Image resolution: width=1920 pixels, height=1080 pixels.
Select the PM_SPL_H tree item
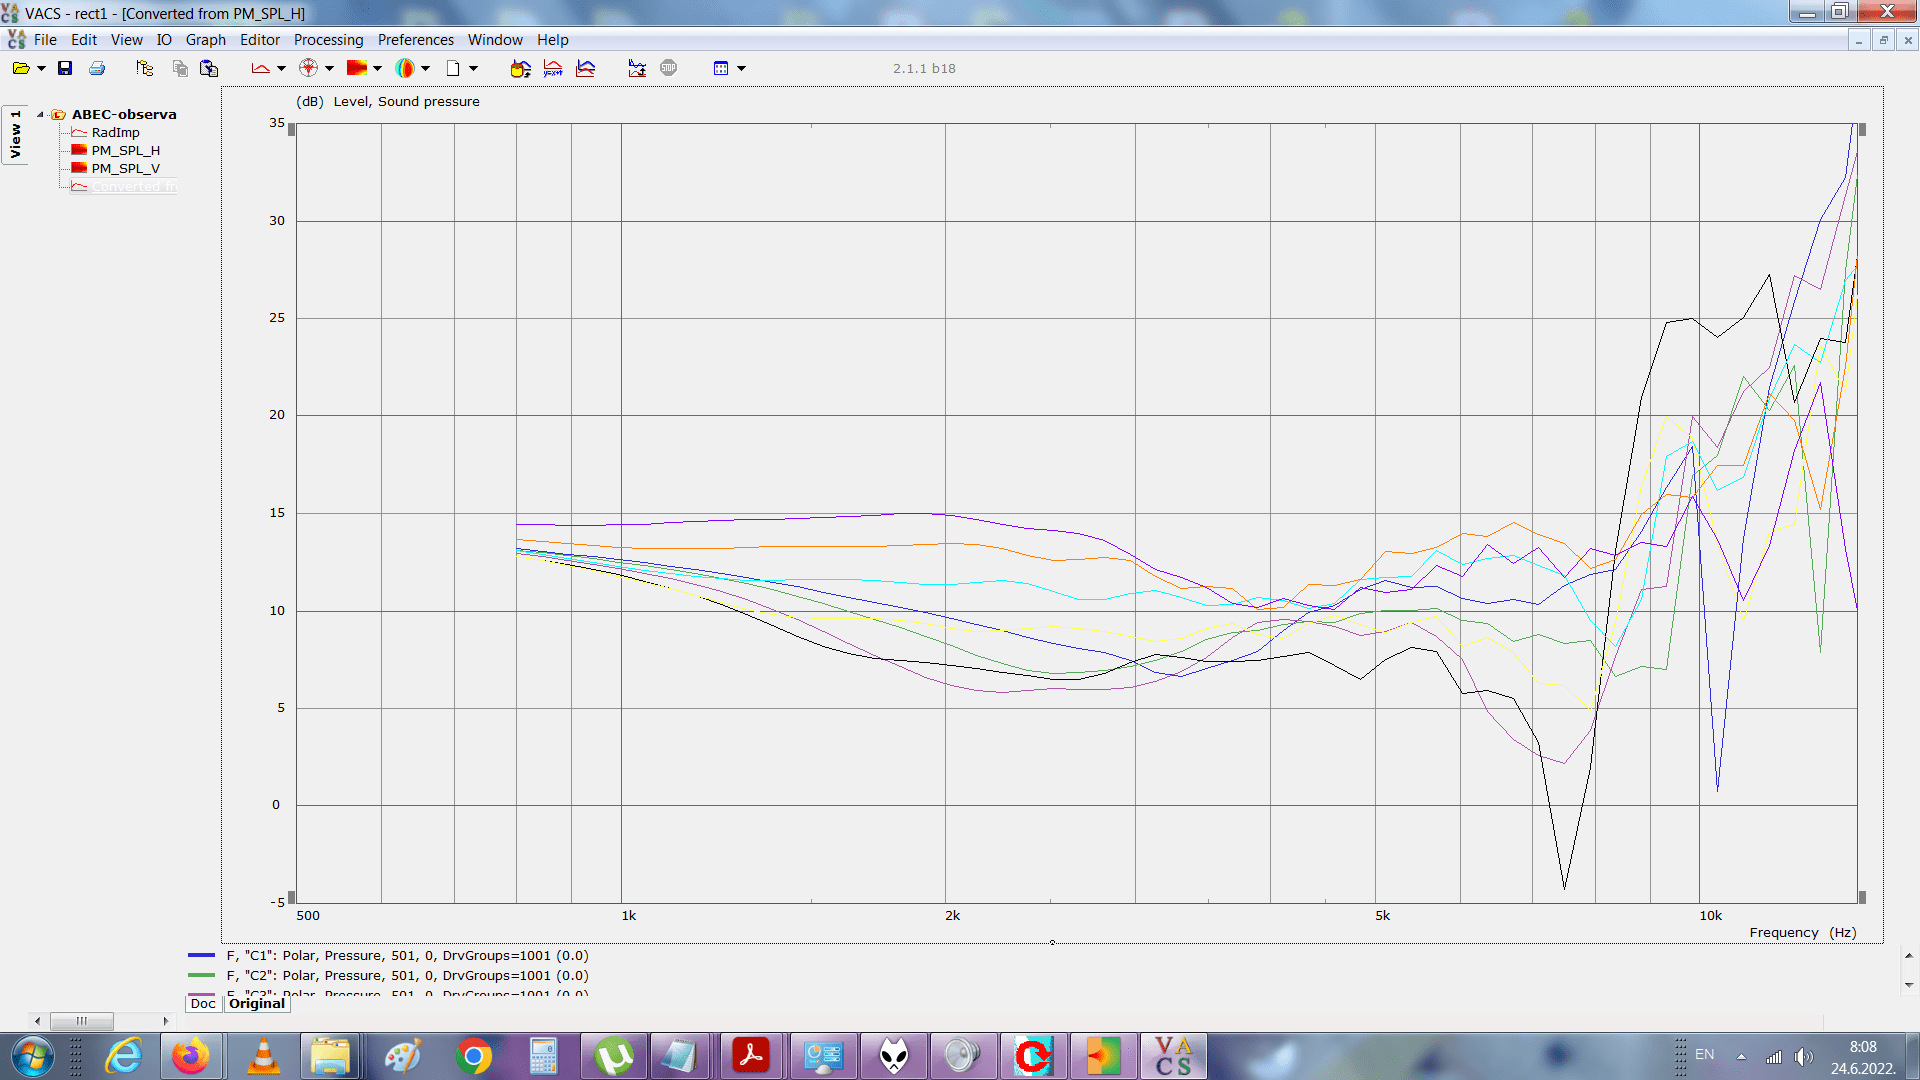[x=125, y=151]
